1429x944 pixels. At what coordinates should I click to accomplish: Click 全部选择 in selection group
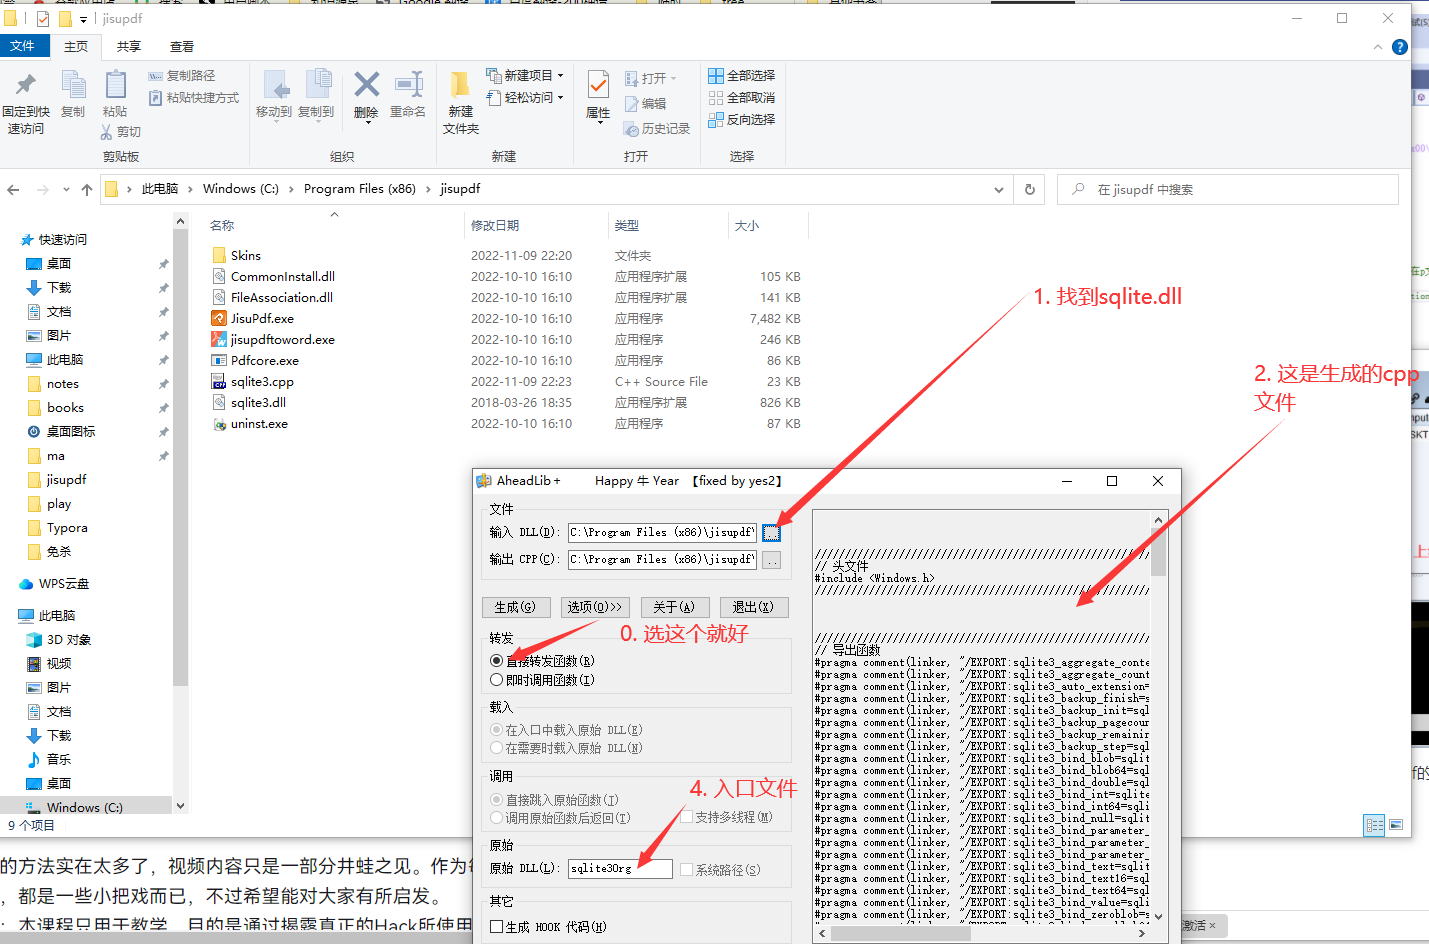pyautogui.click(x=742, y=76)
